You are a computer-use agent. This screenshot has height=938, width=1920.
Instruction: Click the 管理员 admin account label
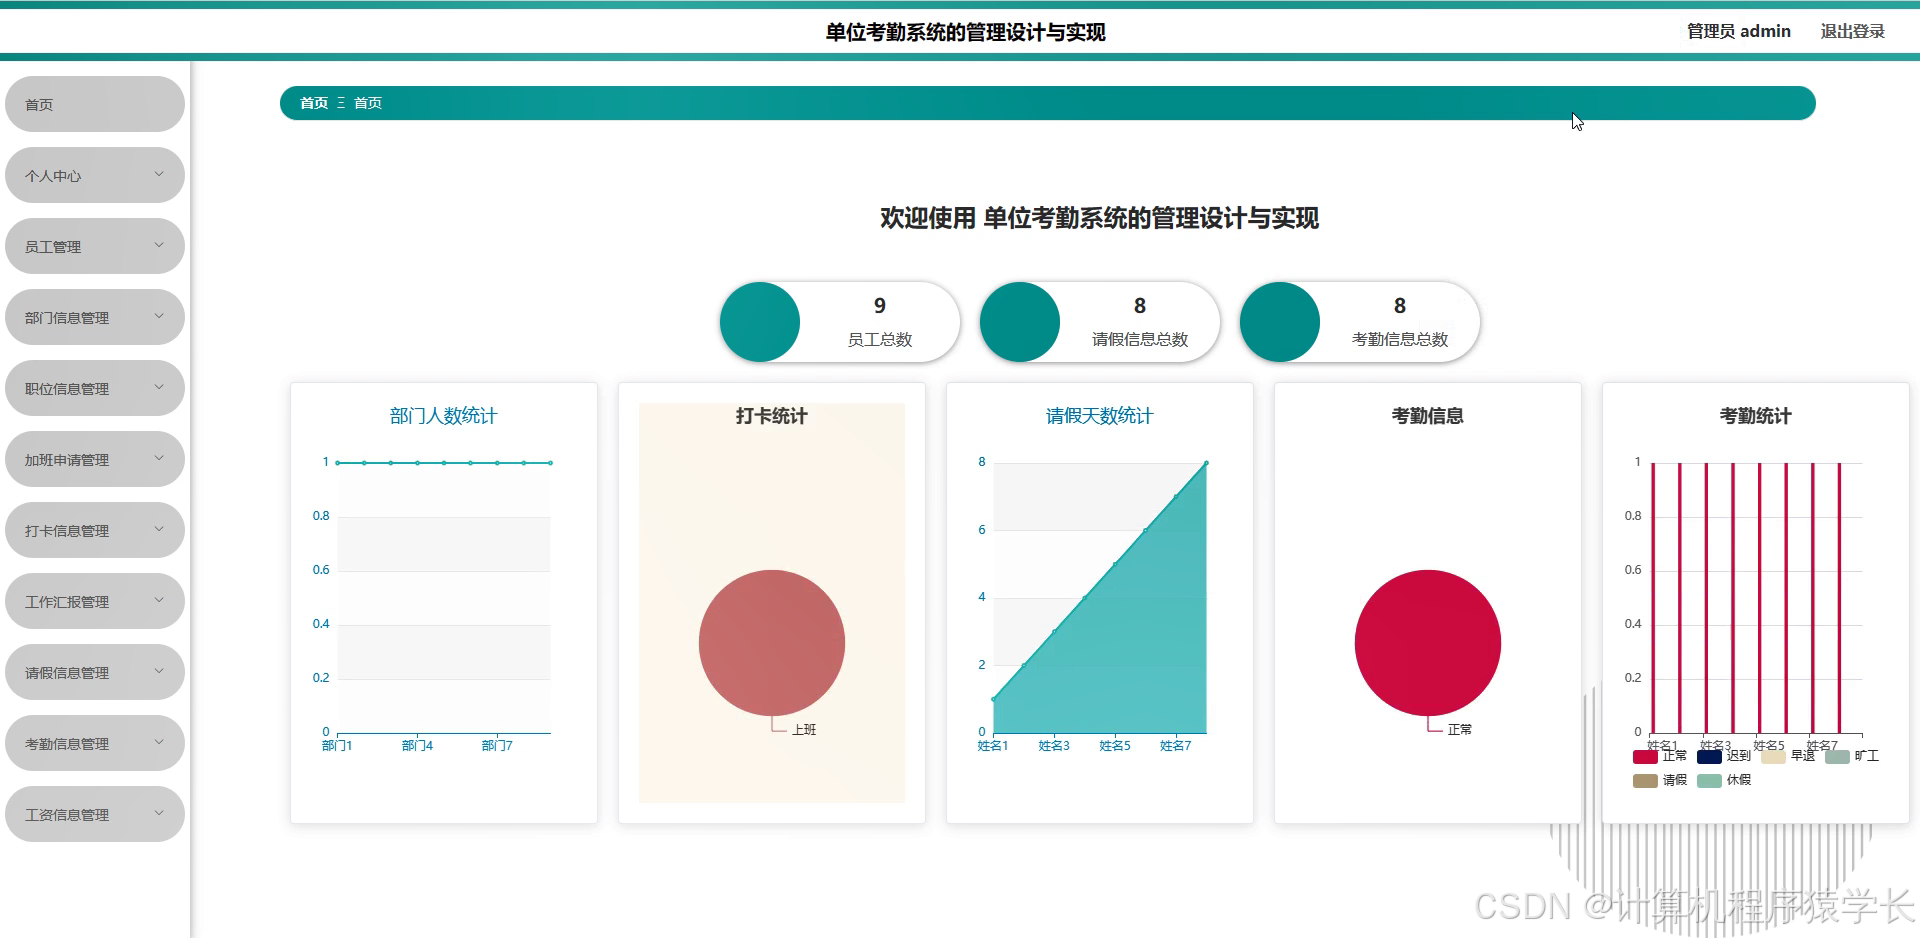tap(1738, 31)
